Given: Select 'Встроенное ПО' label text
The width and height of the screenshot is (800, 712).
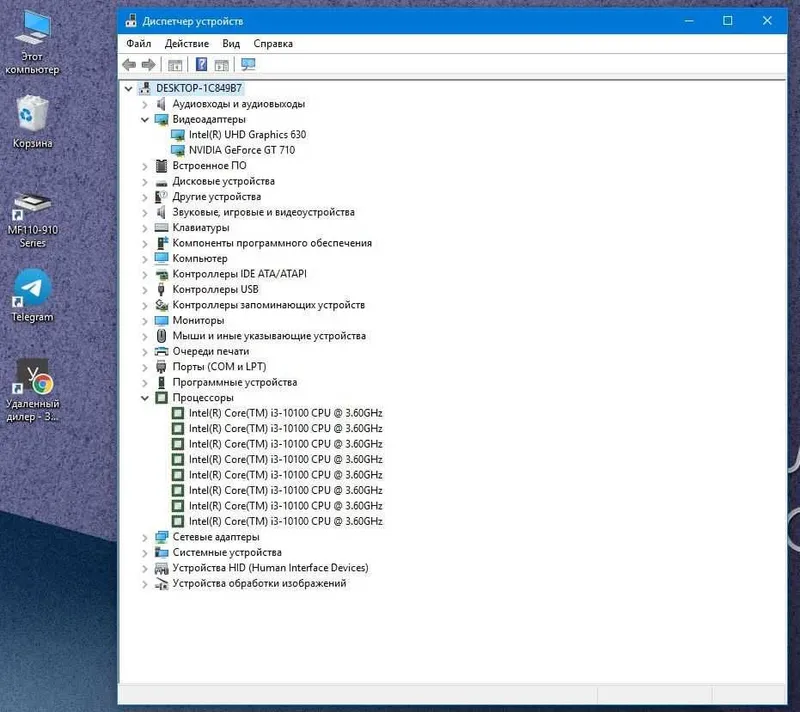Looking at the screenshot, I should (x=209, y=166).
